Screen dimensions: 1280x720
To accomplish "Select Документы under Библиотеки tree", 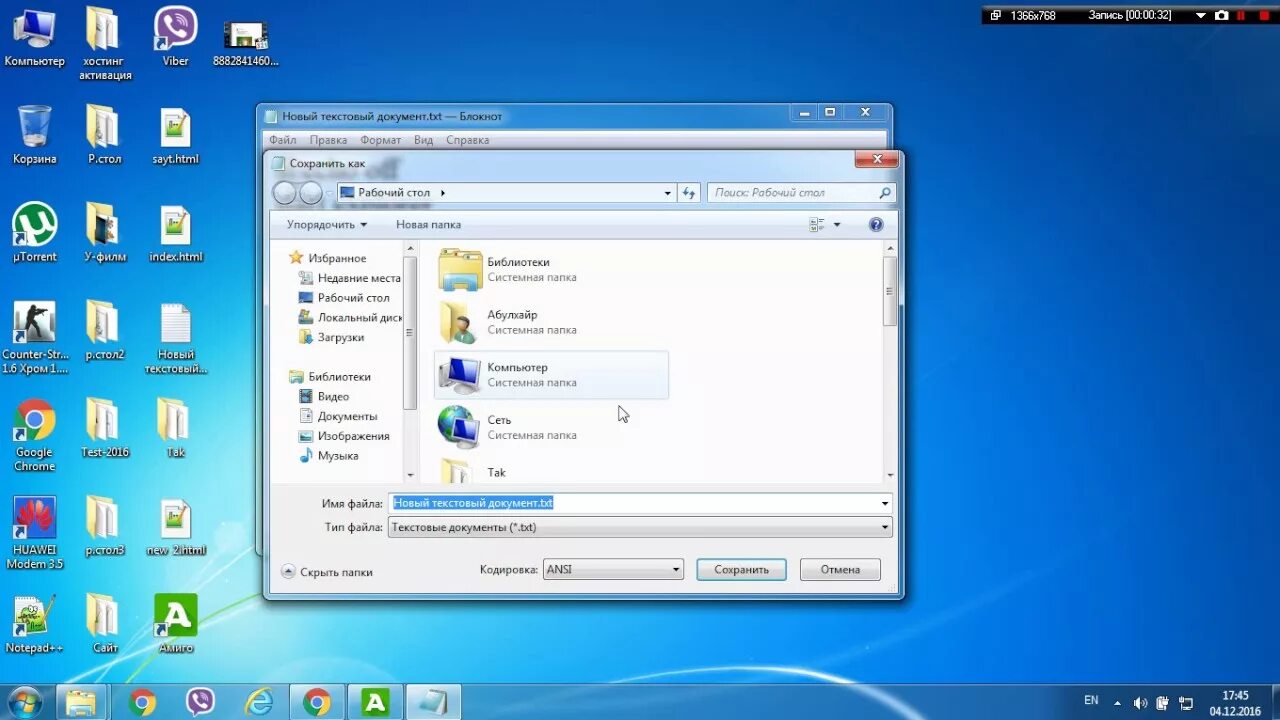I will [x=338, y=416].
